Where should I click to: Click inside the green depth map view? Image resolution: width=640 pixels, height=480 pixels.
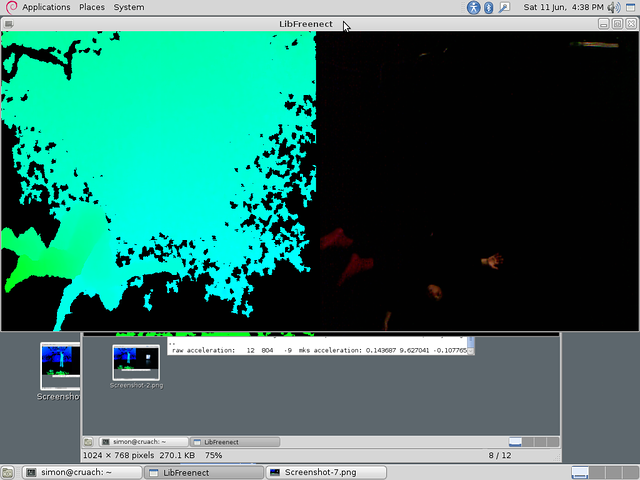158,181
